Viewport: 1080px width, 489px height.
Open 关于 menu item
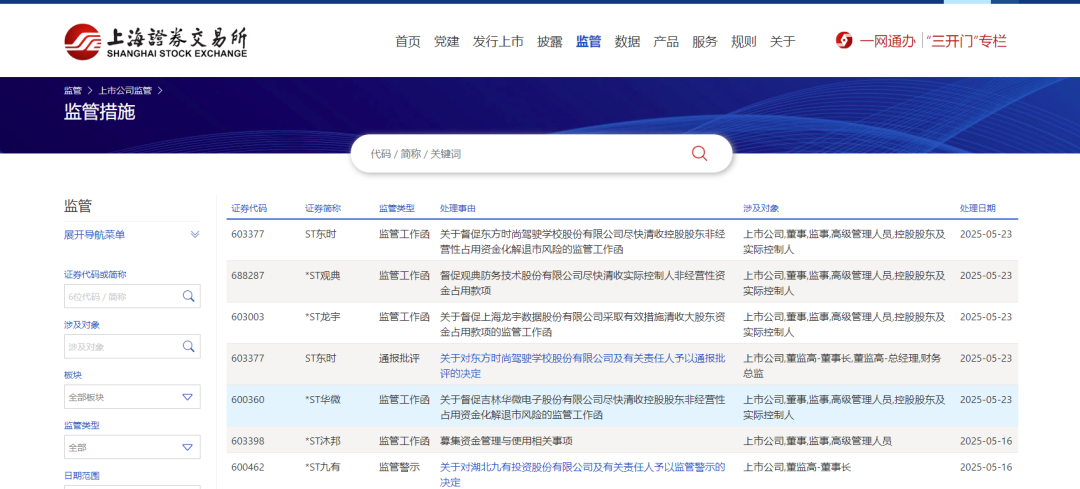(782, 41)
